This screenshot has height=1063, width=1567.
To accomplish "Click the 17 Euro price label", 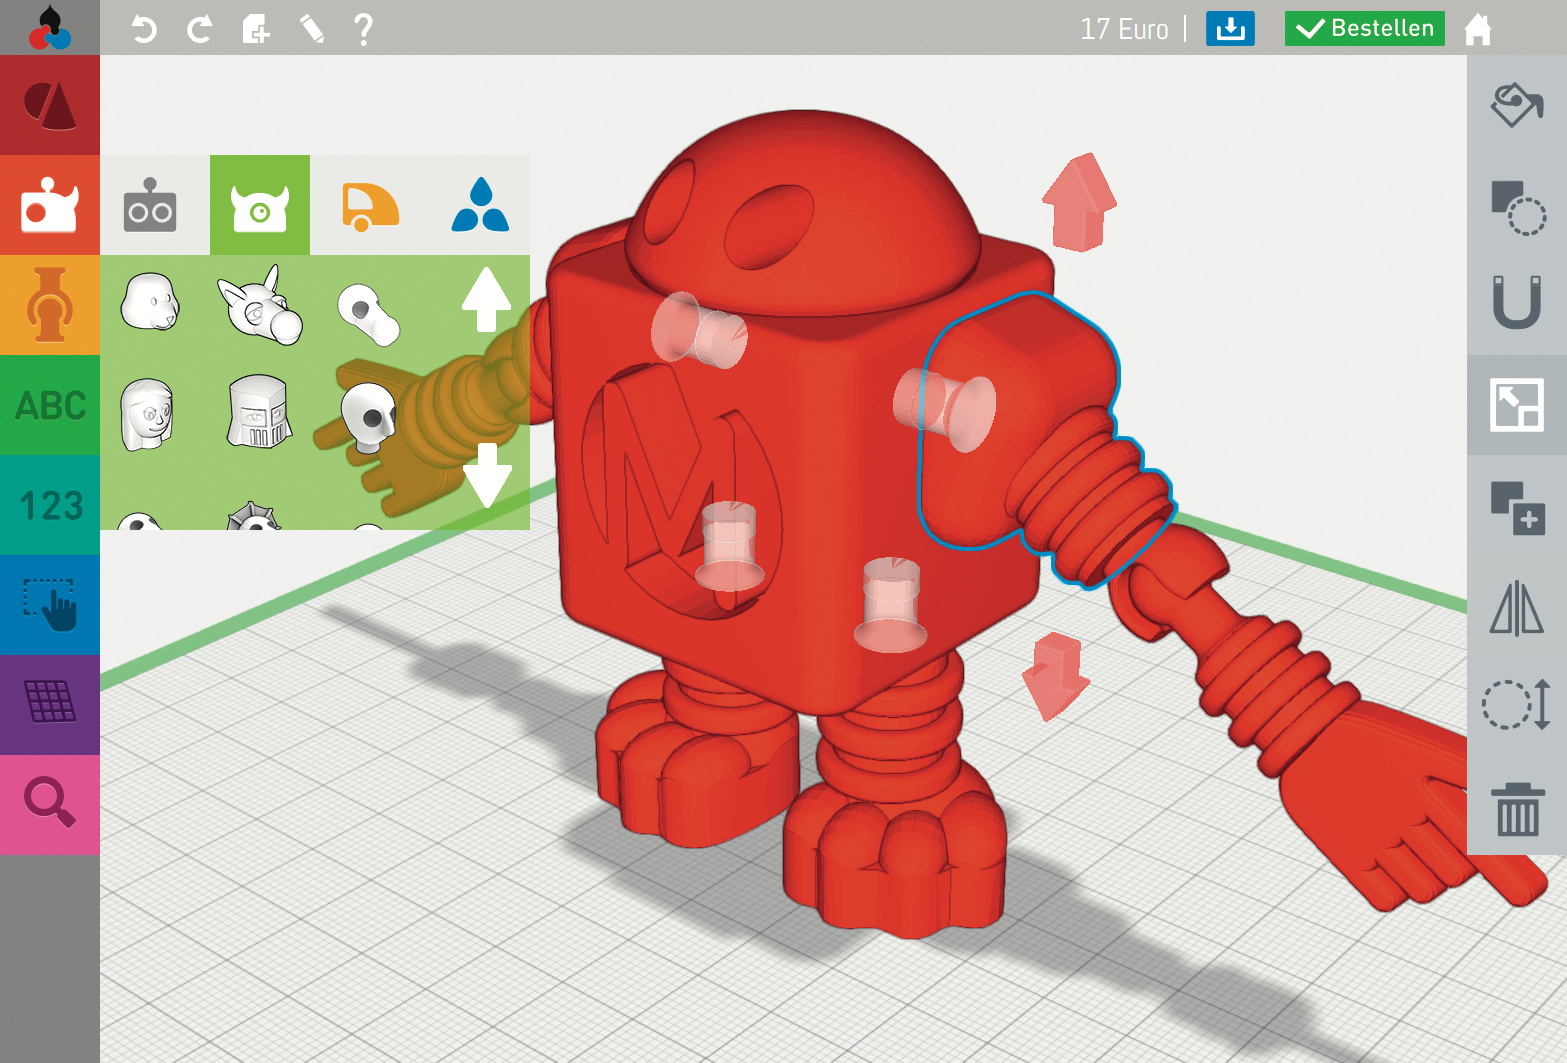I will tap(1124, 29).
